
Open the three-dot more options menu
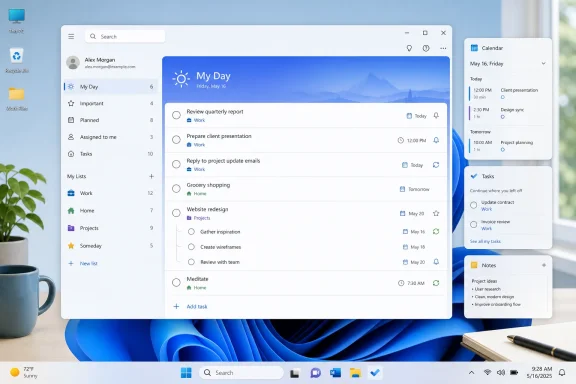(x=443, y=48)
